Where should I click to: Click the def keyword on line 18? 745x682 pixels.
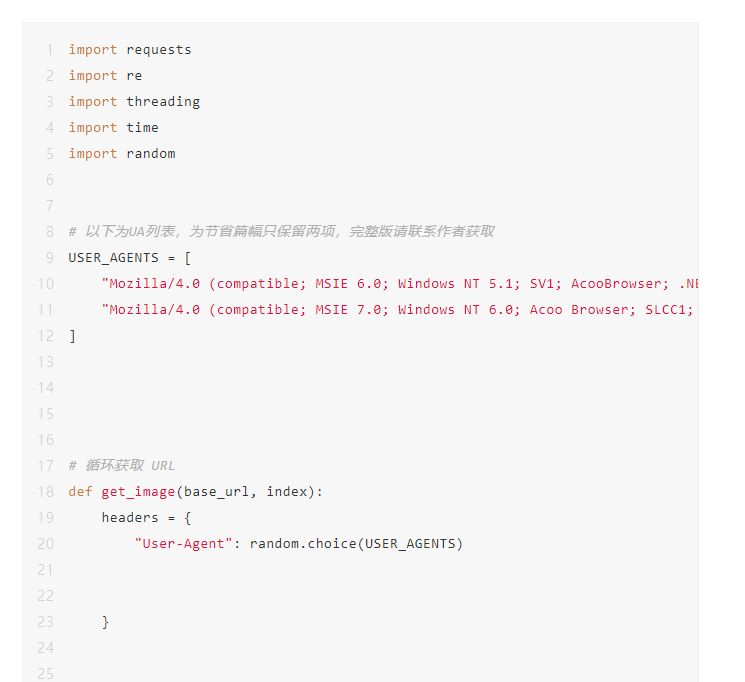coord(80,491)
